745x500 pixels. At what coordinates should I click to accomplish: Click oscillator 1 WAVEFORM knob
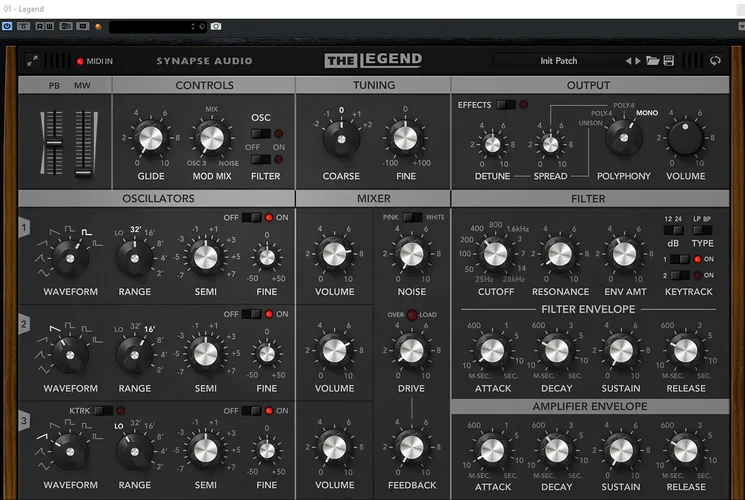pyautogui.click(x=70, y=259)
